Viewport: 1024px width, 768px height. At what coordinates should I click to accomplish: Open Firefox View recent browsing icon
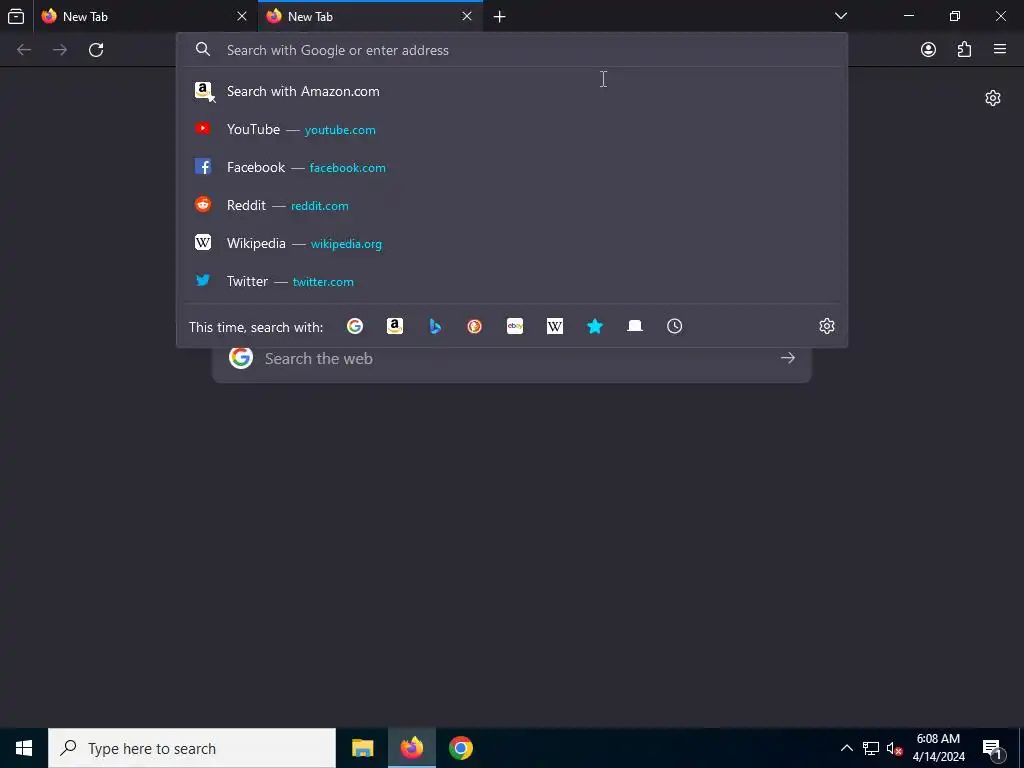(x=16, y=16)
